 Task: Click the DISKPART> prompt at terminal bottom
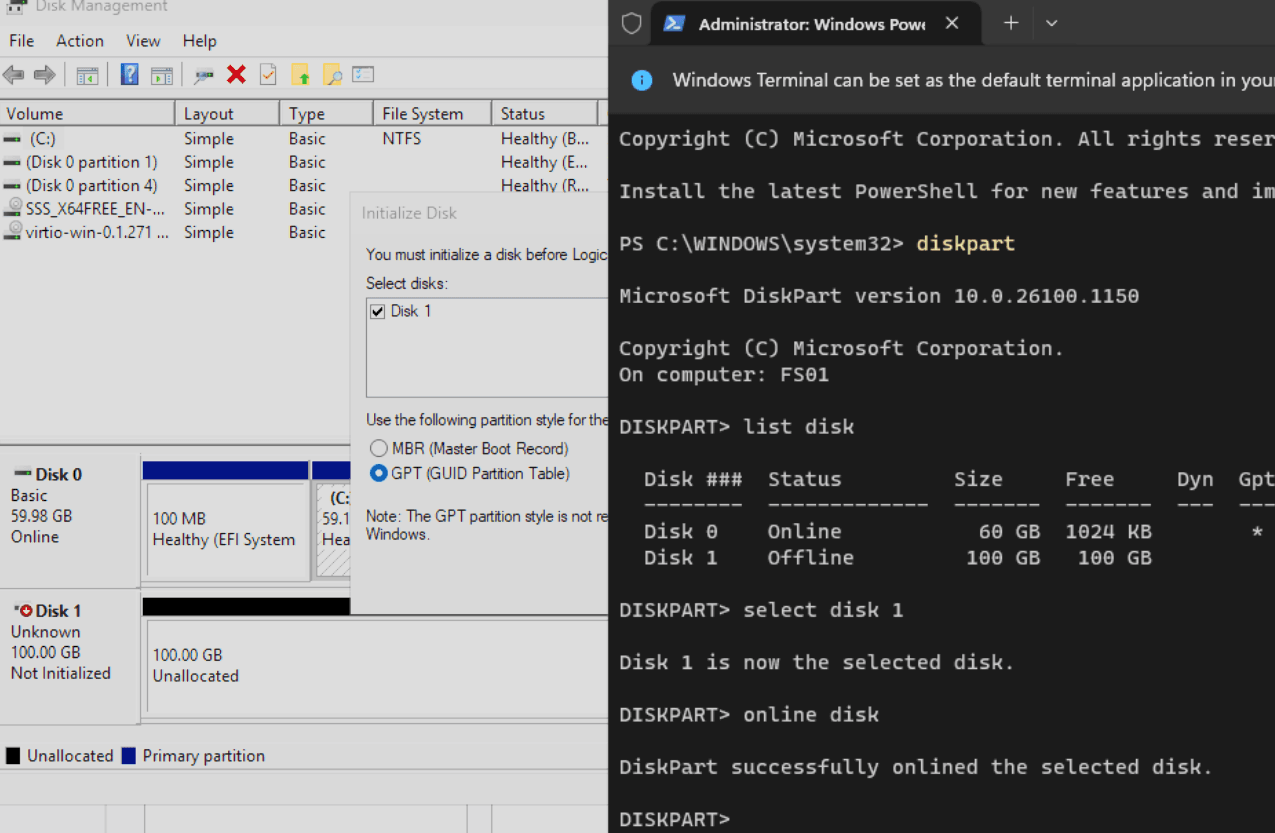coord(675,819)
